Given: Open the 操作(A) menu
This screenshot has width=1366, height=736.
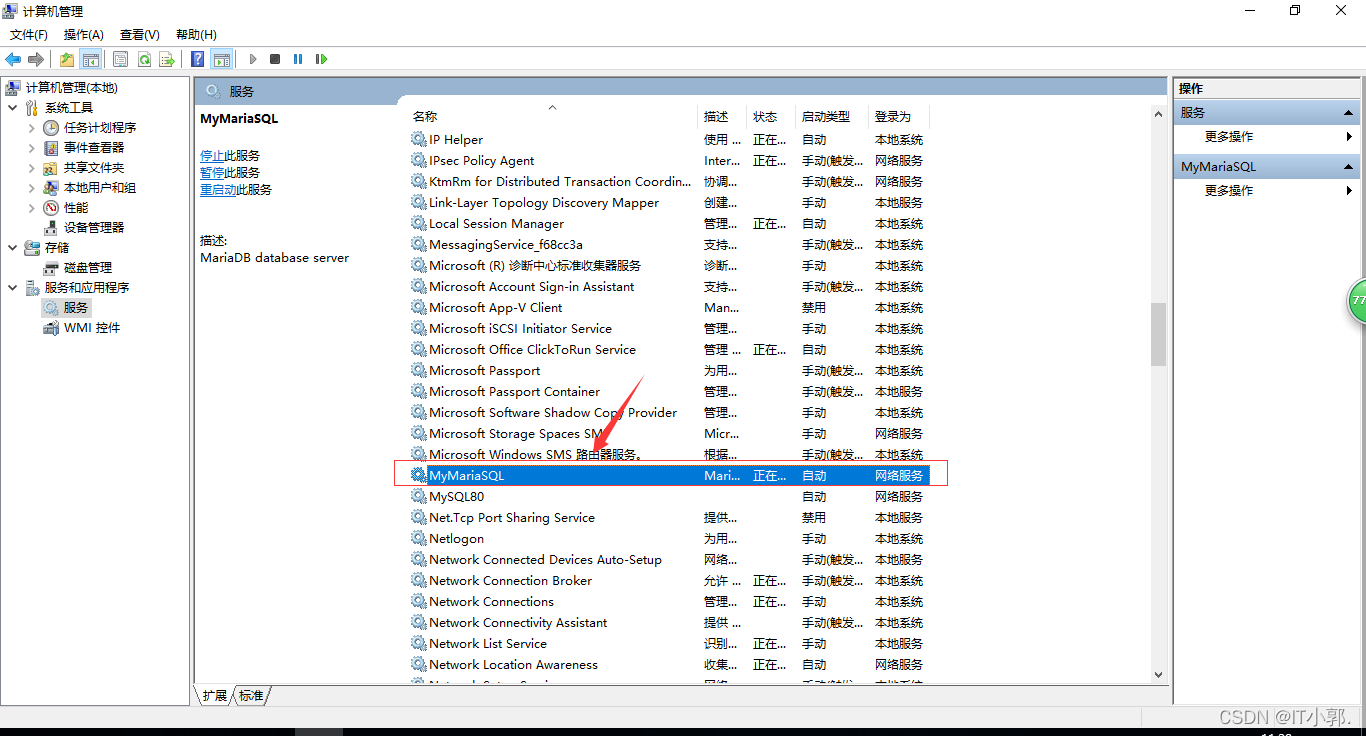Looking at the screenshot, I should point(84,35).
